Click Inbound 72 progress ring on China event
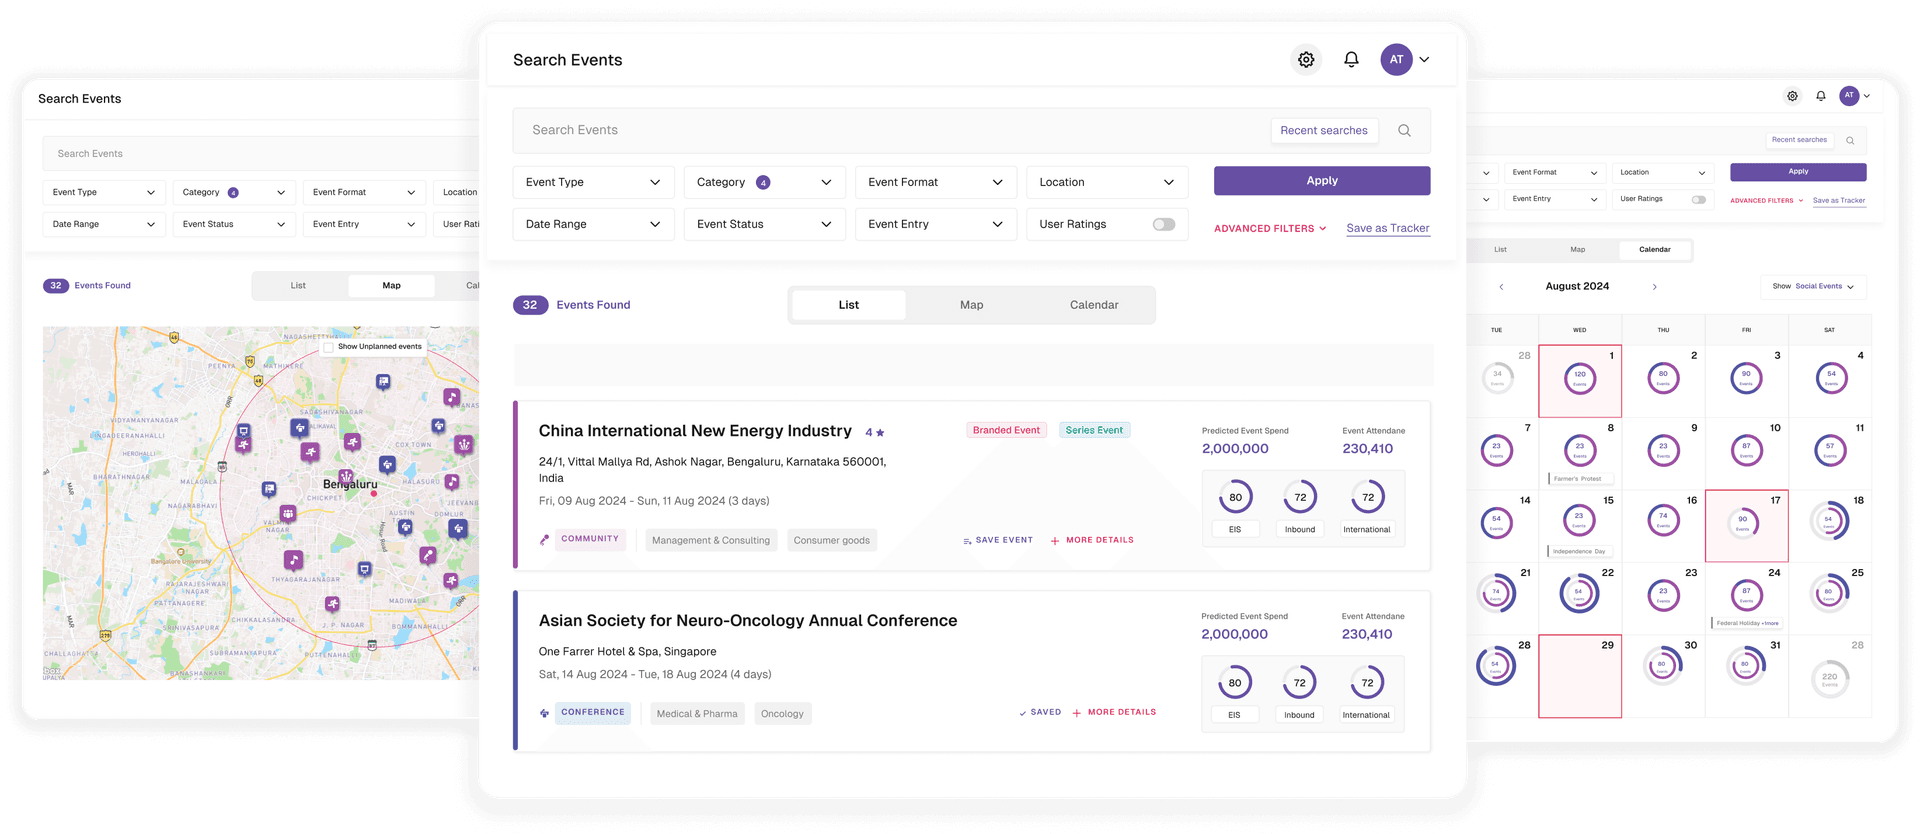The width and height of the screenshot is (1920, 834). pos(1300,498)
